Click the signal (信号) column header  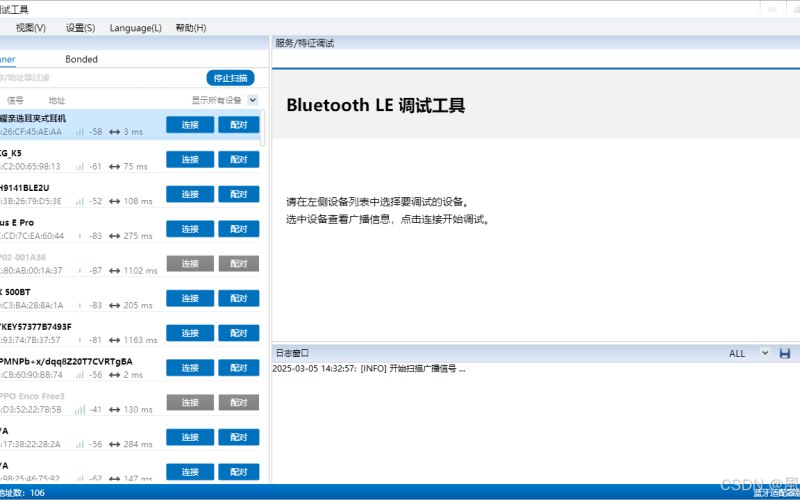tap(15, 100)
